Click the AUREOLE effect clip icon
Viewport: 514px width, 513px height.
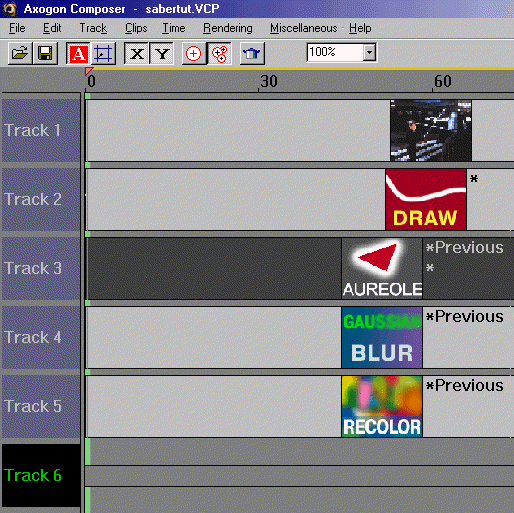382,268
